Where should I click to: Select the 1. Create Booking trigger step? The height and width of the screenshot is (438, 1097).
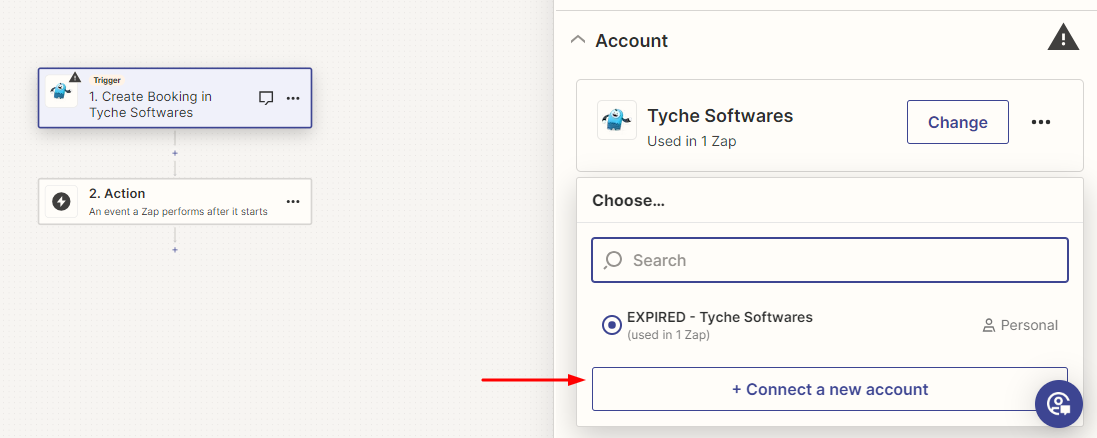coord(175,98)
